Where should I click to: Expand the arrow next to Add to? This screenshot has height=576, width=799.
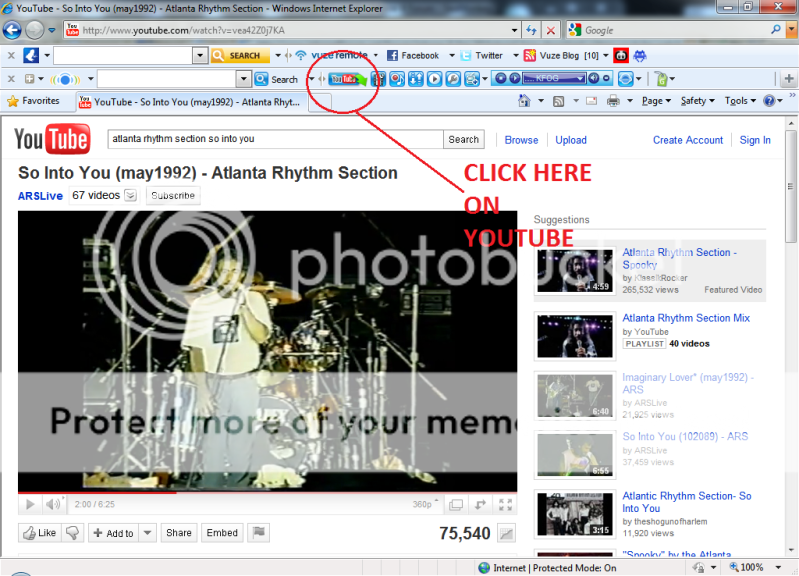click(x=147, y=533)
